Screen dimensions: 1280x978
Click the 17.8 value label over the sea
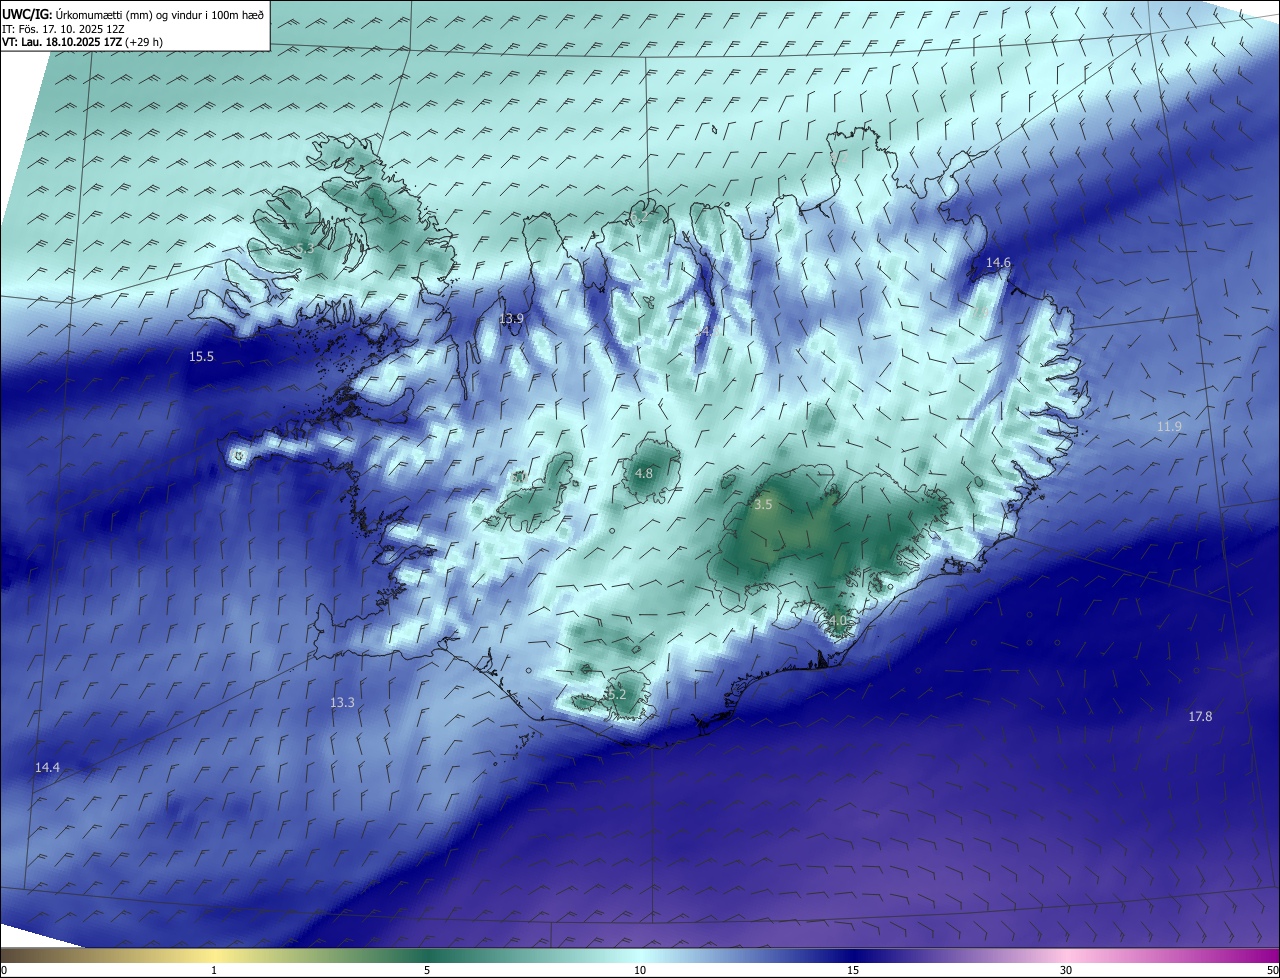click(x=1200, y=717)
